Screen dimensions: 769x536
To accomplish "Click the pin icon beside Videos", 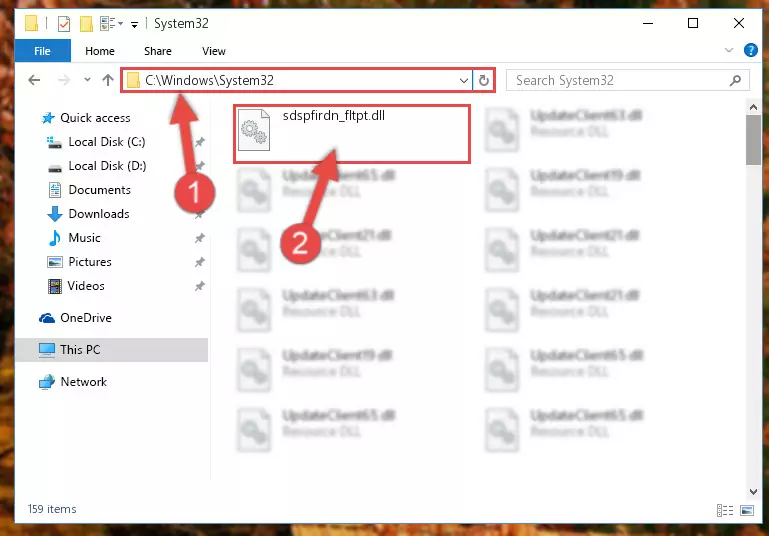I will 199,286.
